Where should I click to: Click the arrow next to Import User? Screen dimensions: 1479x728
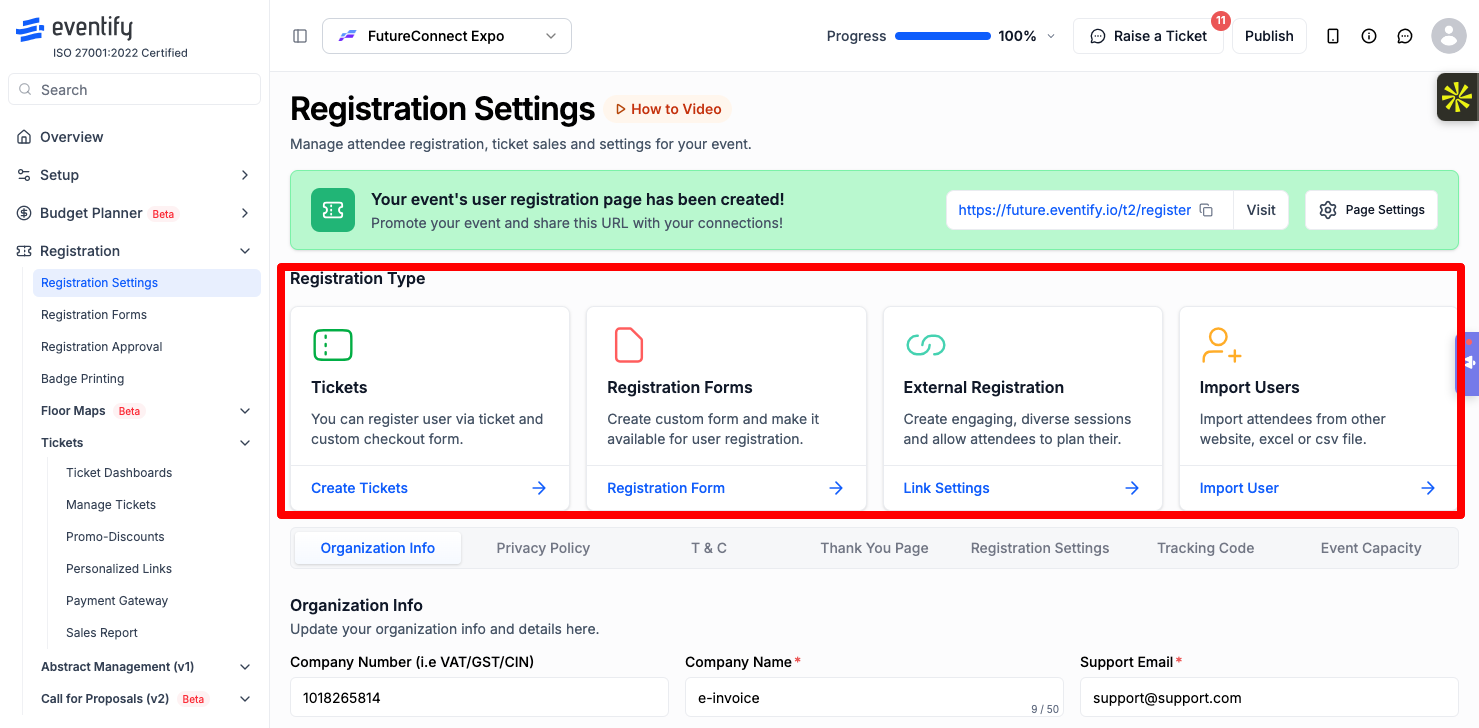tap(1428, 488)
